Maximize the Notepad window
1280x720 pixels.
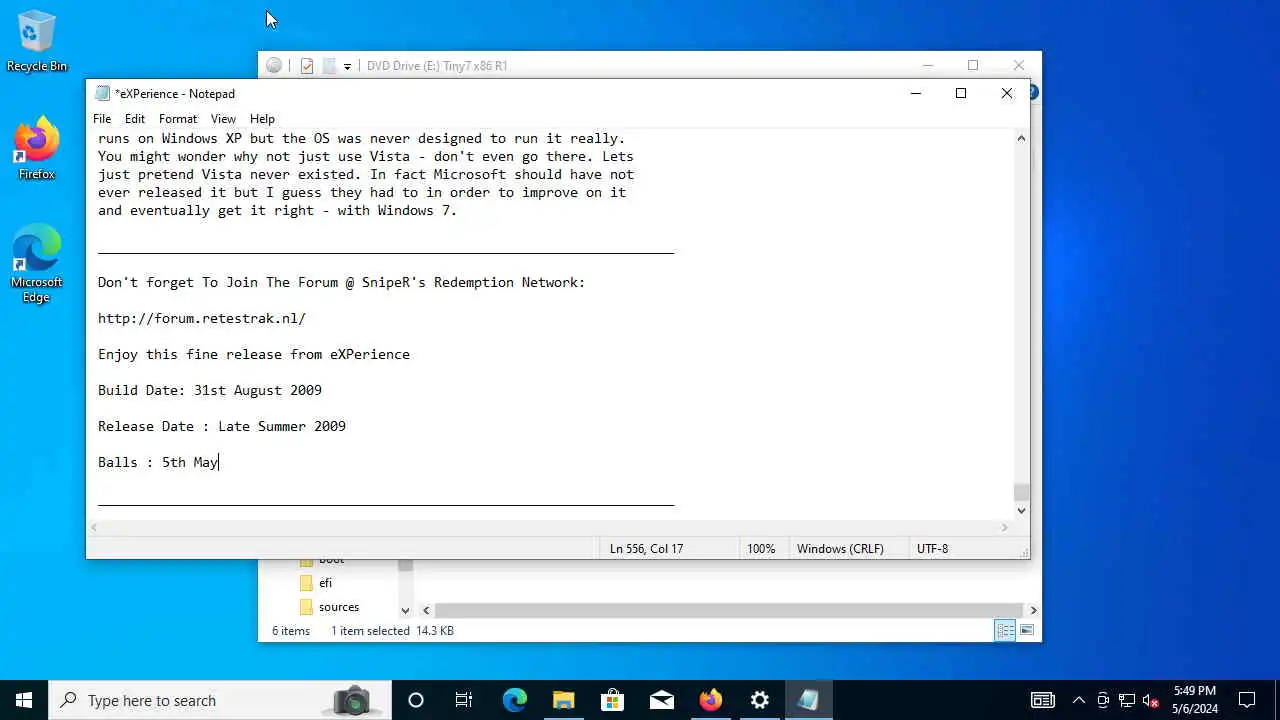click(961, 93)
